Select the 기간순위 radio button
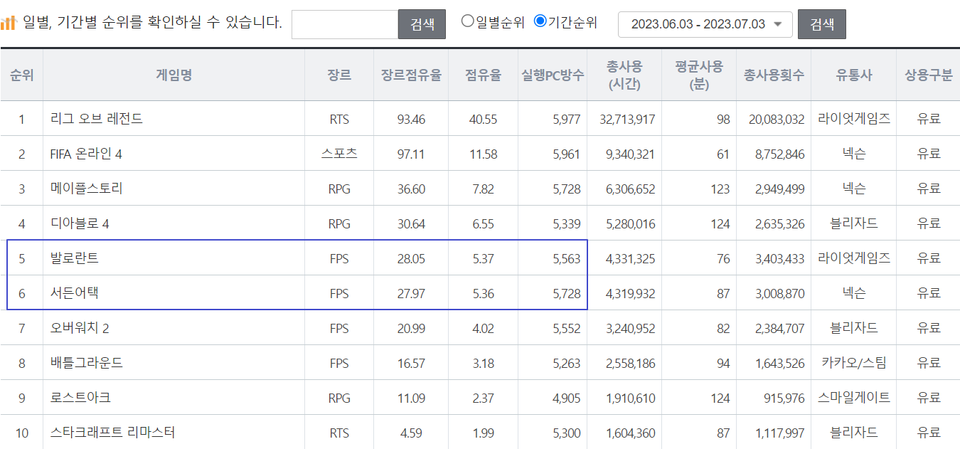This screenshot has width=960, height=449. (540, 22)
